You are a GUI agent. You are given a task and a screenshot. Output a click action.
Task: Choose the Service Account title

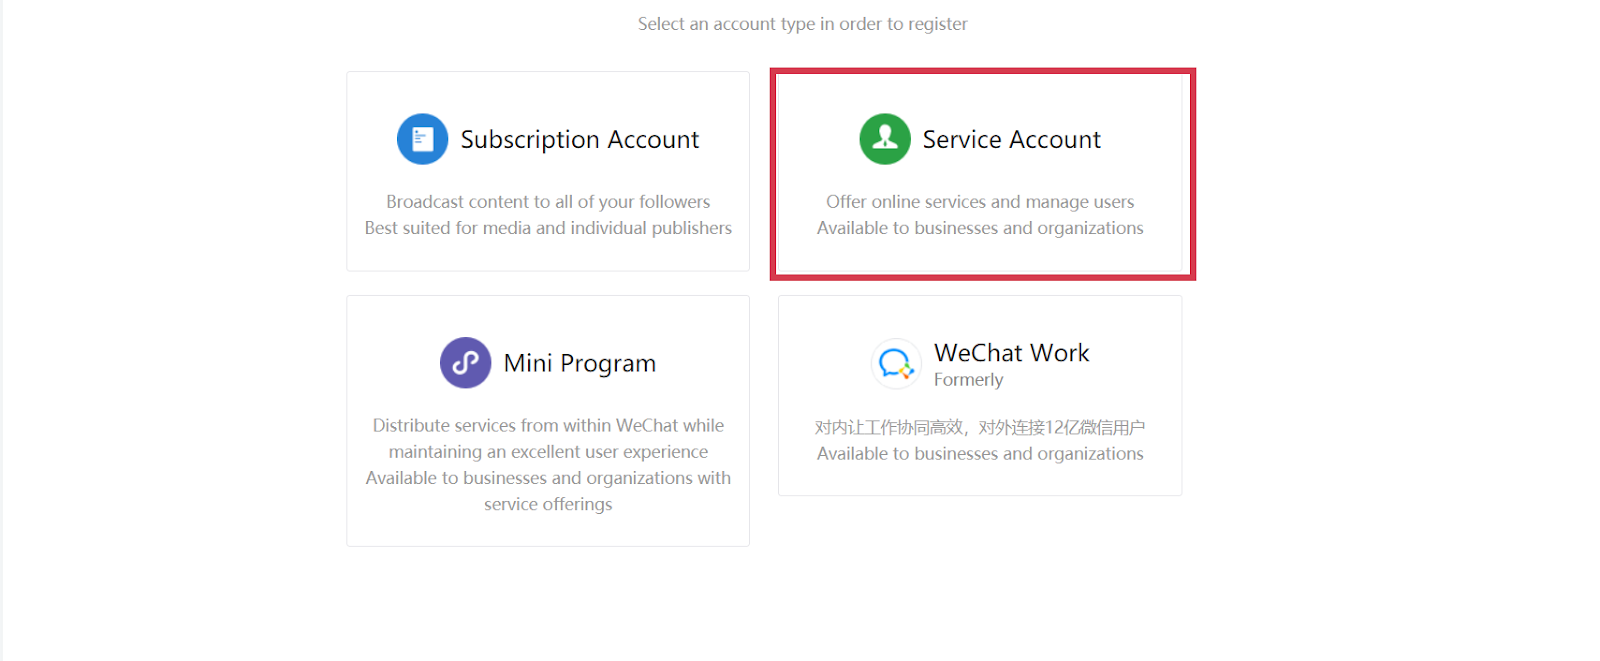pyautogui.click(x=1011, y=140)
